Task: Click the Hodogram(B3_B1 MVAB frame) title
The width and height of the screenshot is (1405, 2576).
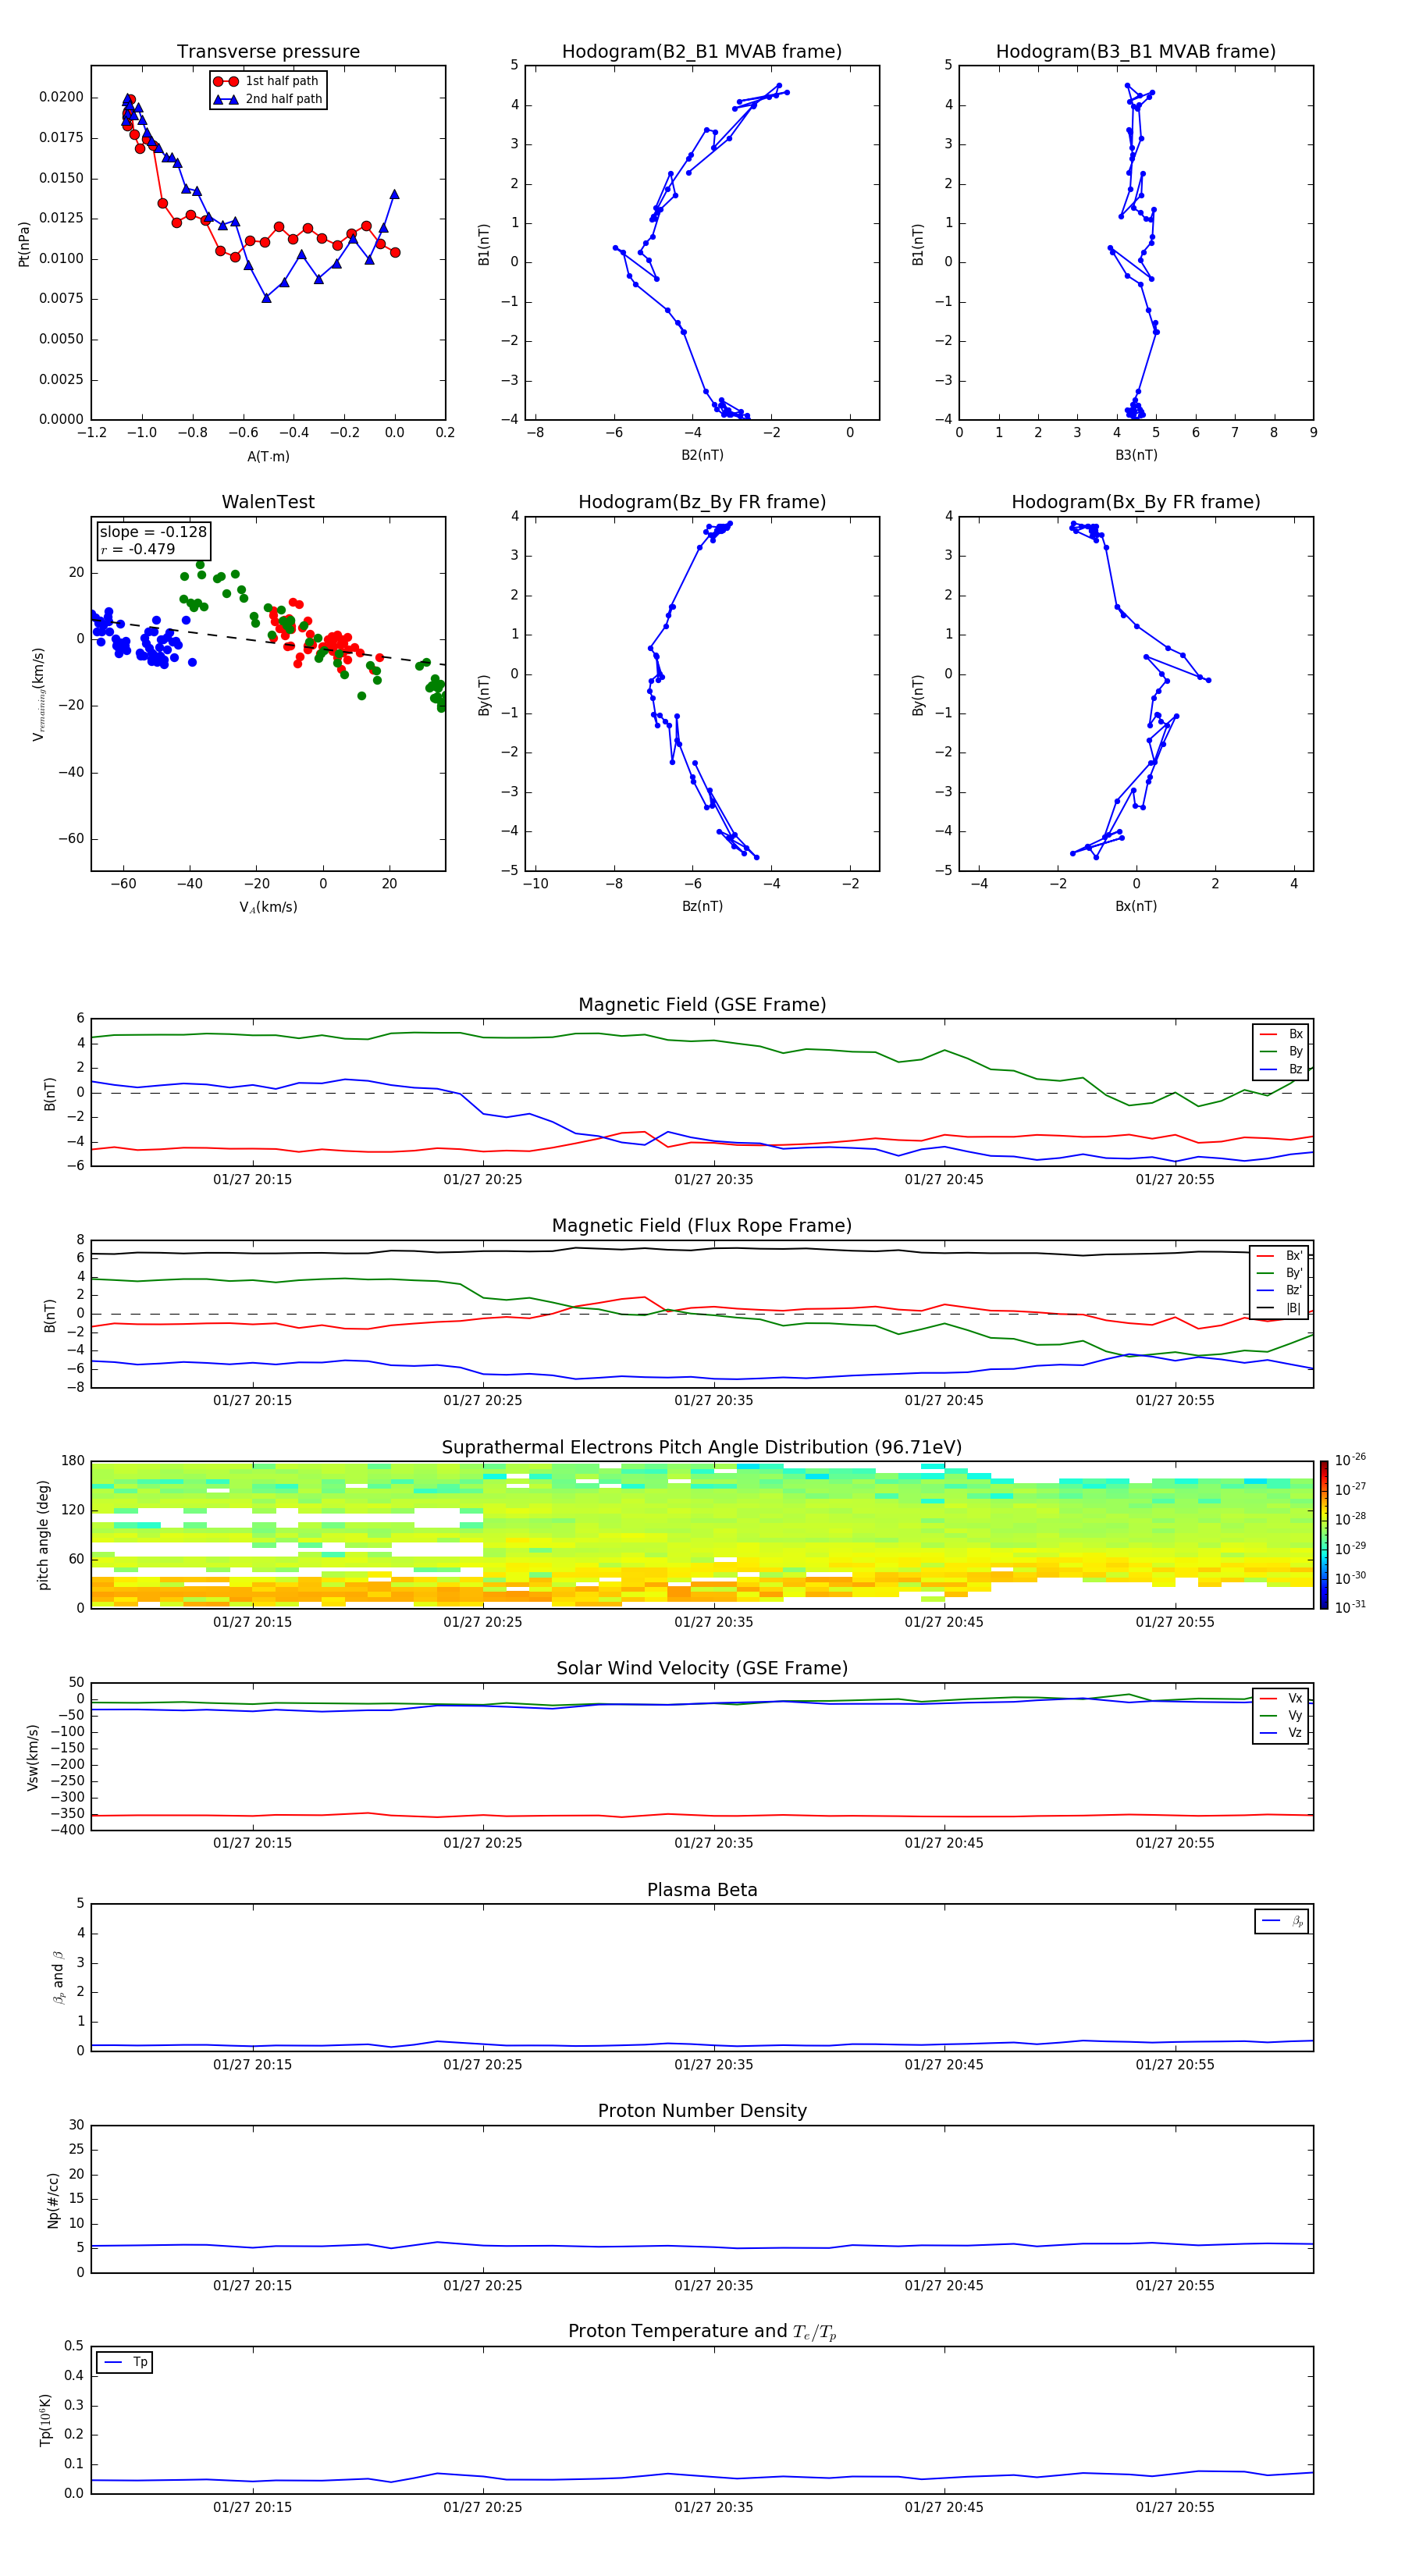Action: (x=1136, y=52)
